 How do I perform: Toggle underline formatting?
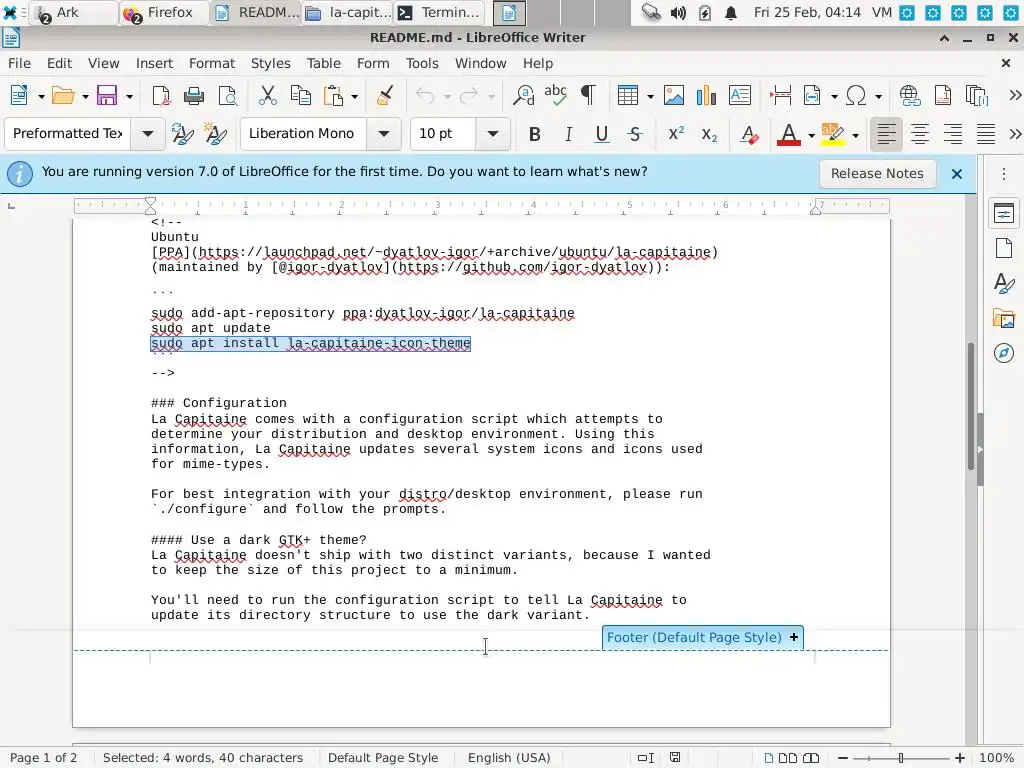pos(601,135)
